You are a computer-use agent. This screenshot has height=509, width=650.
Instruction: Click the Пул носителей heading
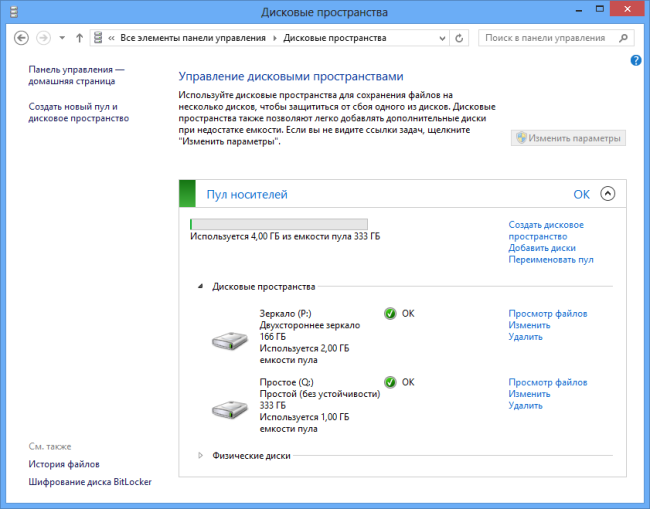(x=247, y=194)
